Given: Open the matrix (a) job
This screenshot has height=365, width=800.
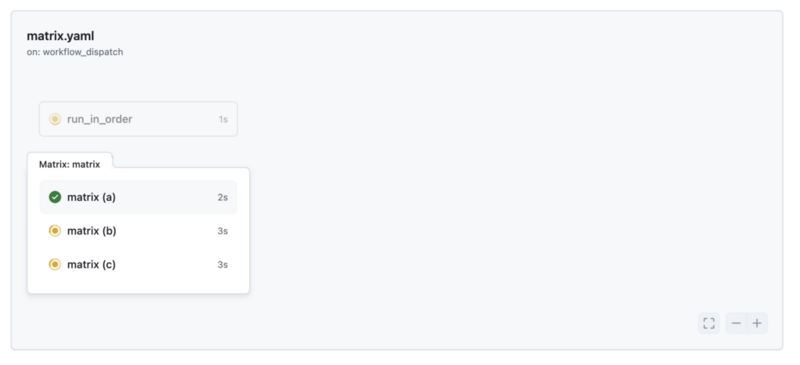Looking at the screenshot, I should [138, 197].
